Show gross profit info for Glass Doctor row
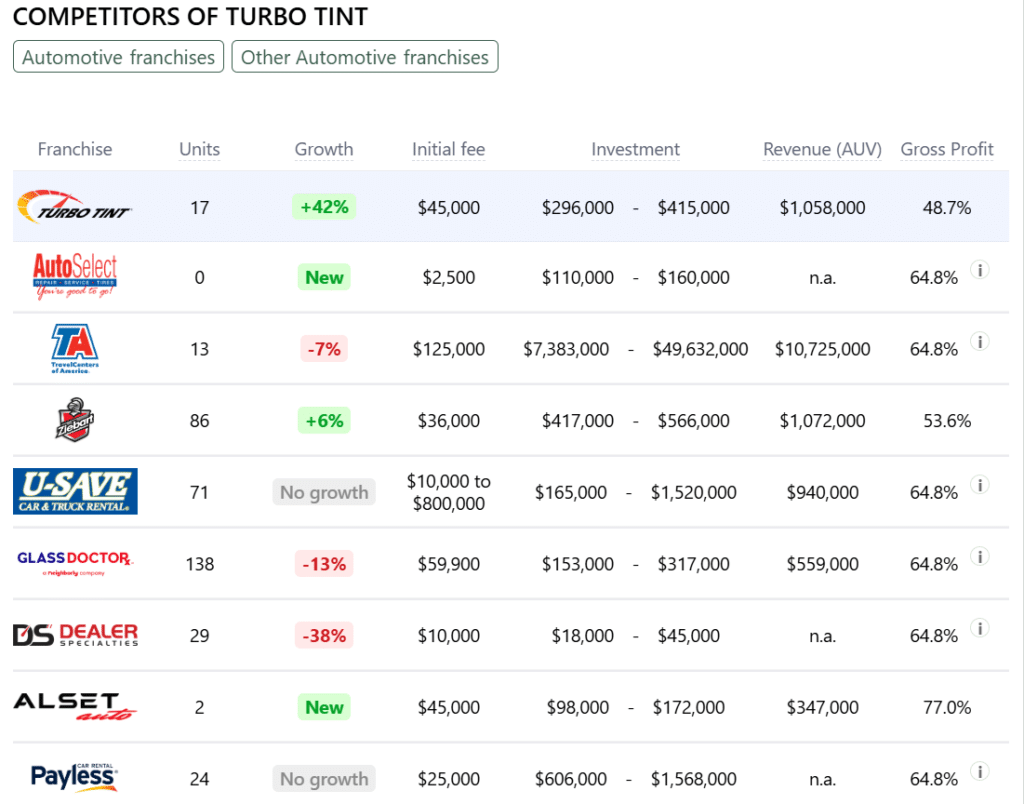Image resolution: width=1024 pixels, height=804 pixels. point(980,556)
